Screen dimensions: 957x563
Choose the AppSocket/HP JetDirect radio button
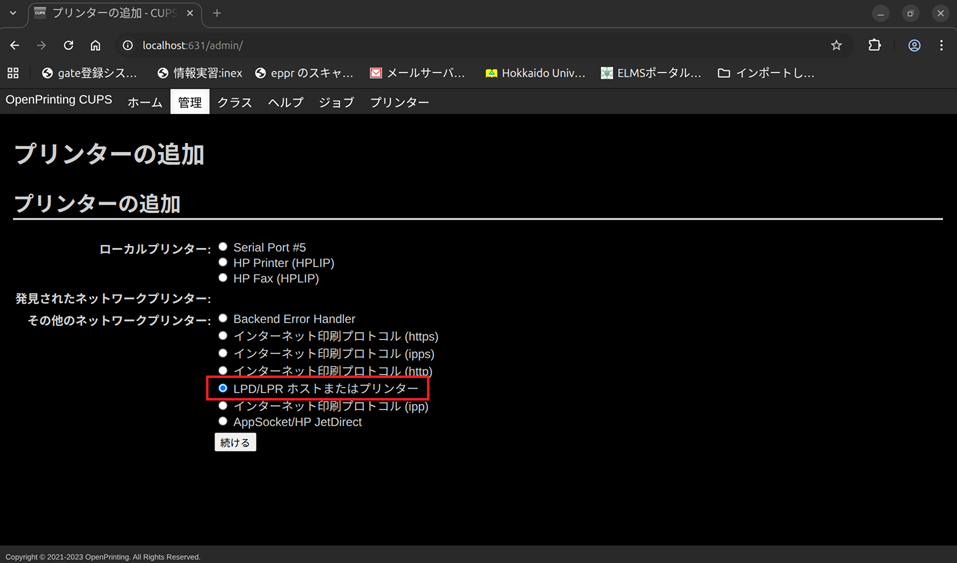223,422
